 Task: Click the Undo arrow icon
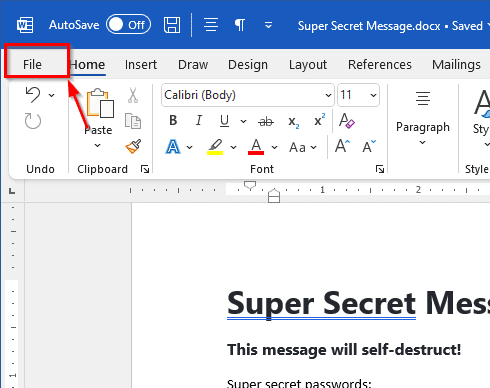33,95
